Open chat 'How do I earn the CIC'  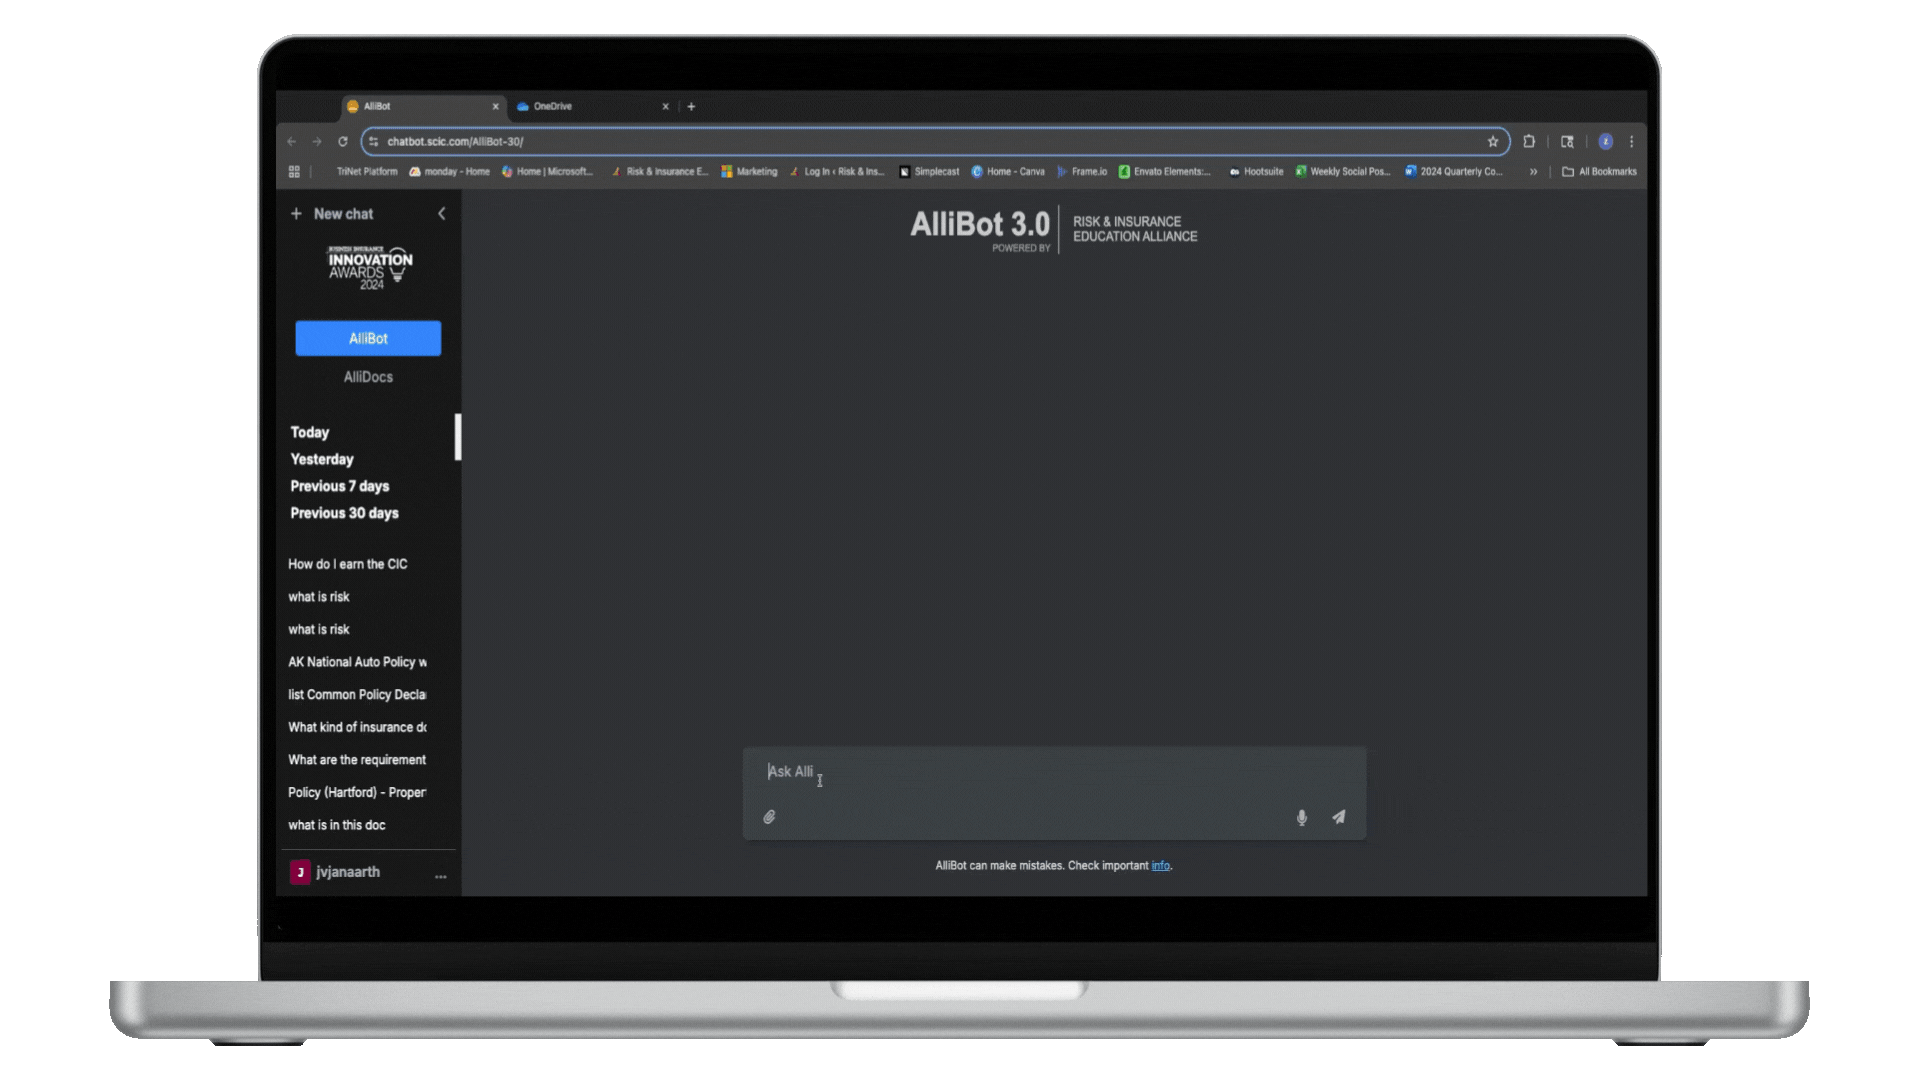click(348, 564)
